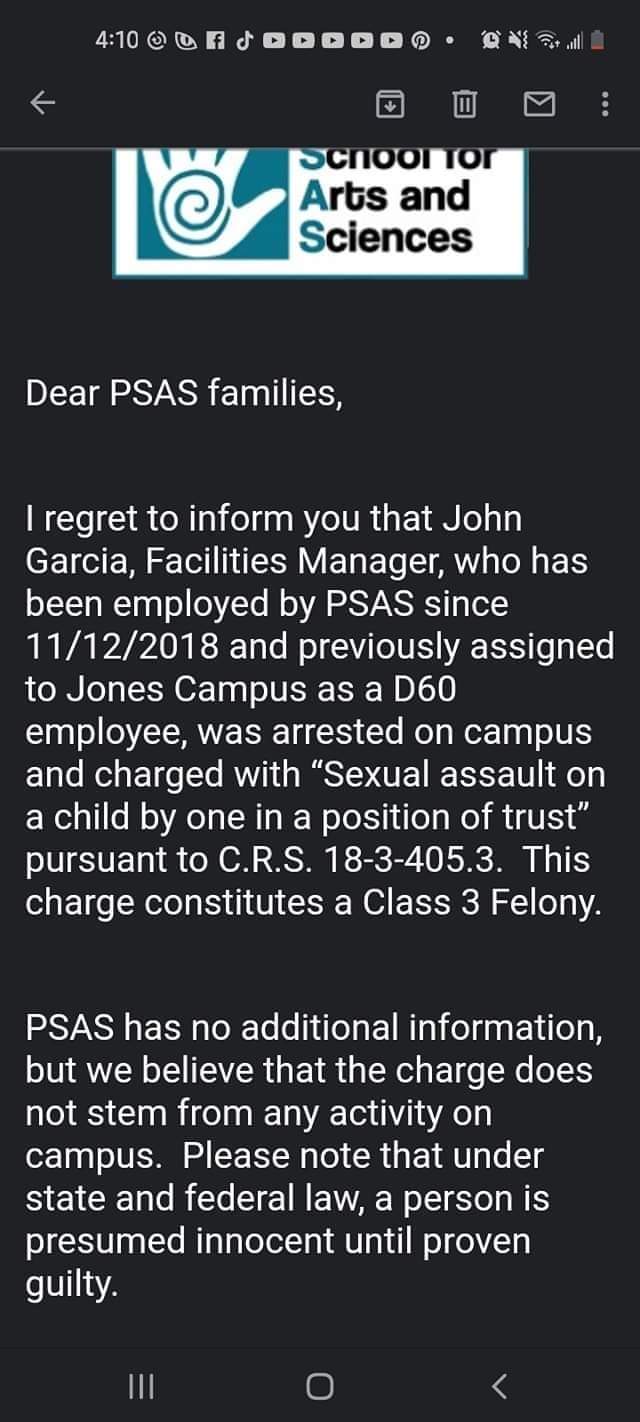The width and height of the screenshot is (640, 1422).
Task: Go back using the arrow icon
Action: pos(42,103)
